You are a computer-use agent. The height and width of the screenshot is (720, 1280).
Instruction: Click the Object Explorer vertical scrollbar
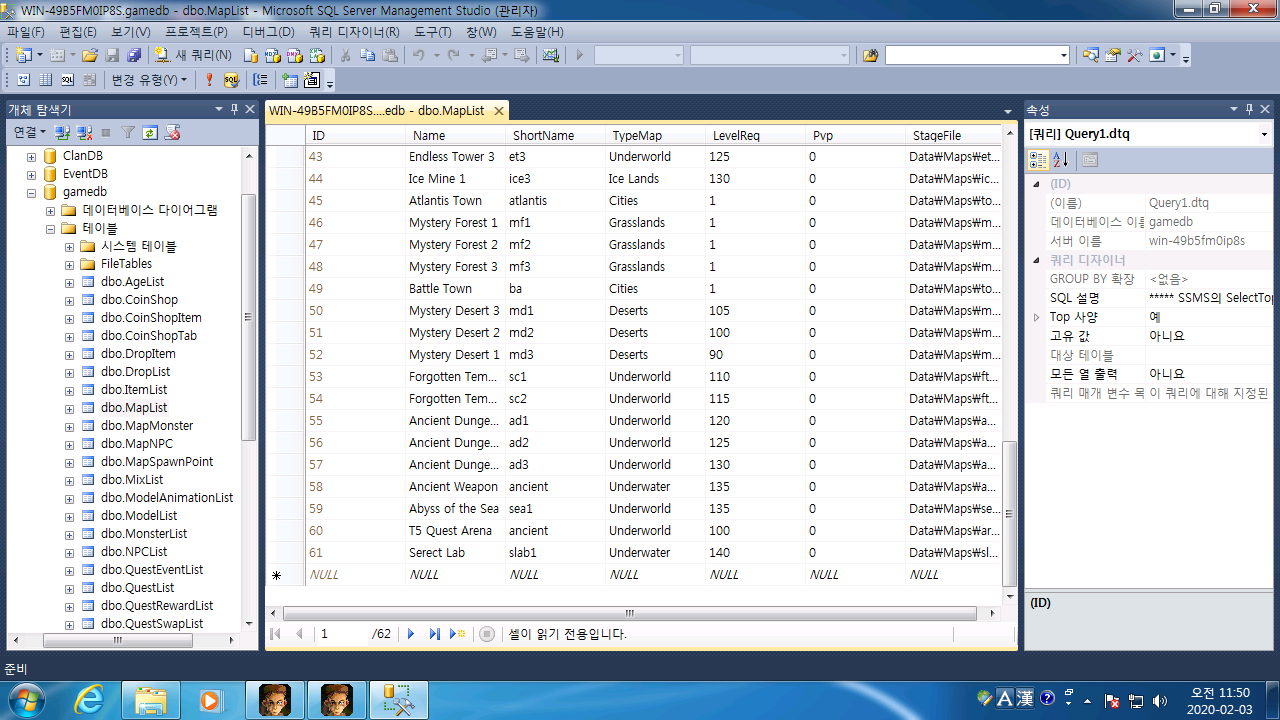coord(249,316)
